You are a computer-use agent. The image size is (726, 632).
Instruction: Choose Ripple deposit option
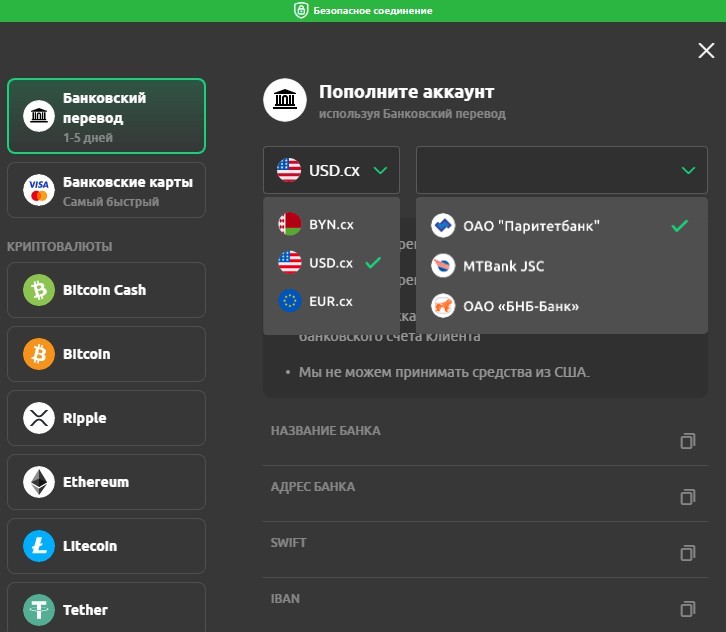(106, 418)
